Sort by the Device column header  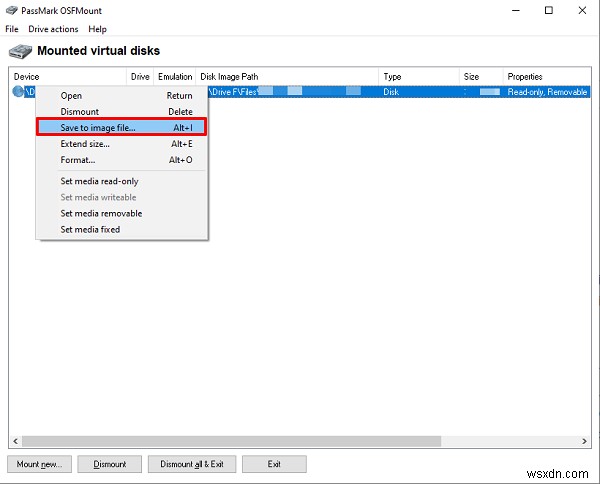point(68,77)
